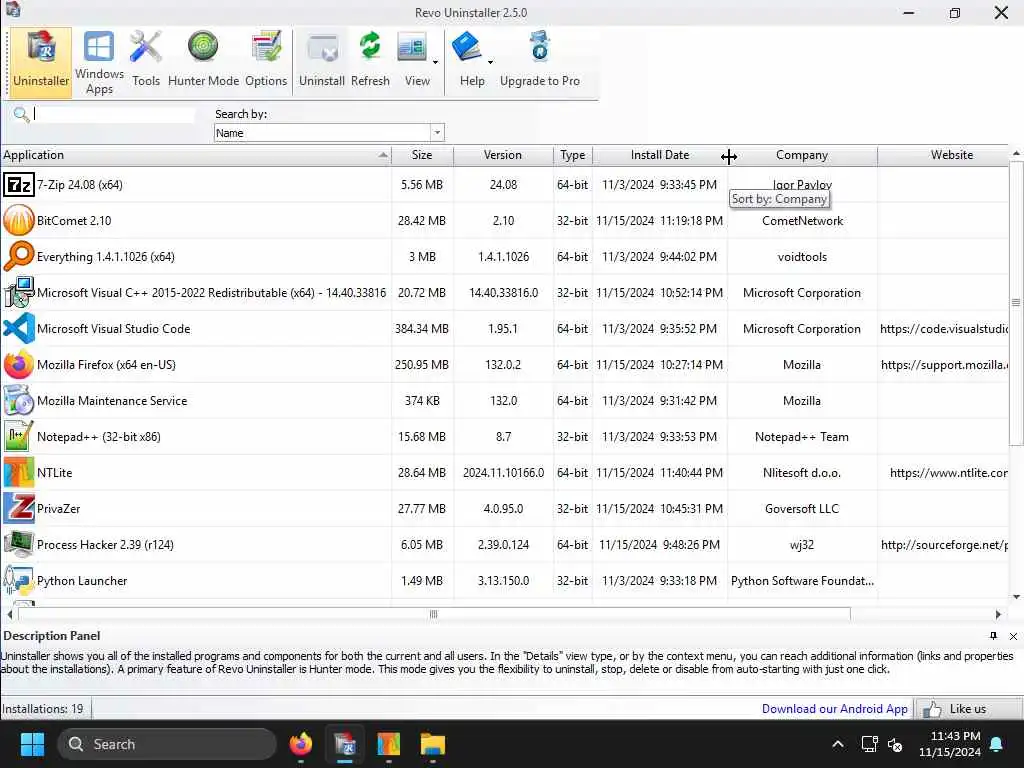
Task: Focus the program search input field
Action: click(x=114, y=114)
